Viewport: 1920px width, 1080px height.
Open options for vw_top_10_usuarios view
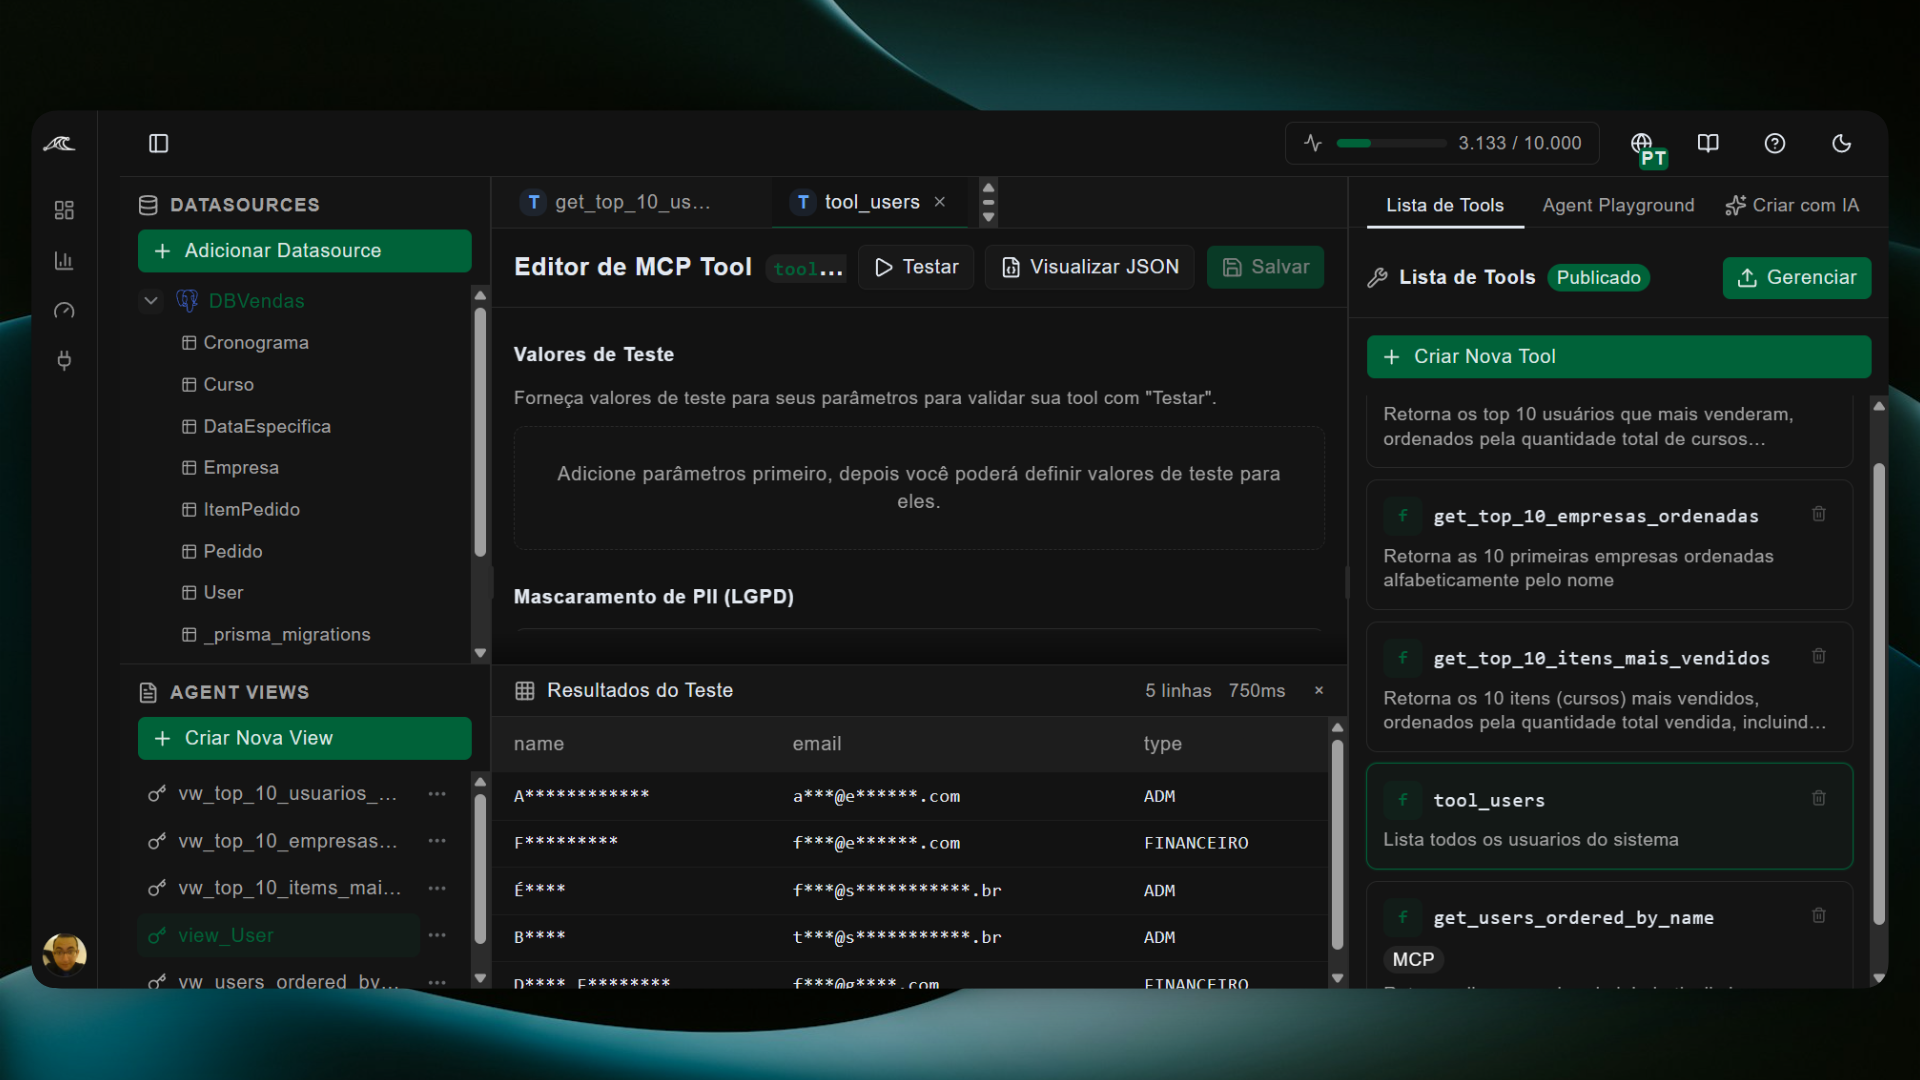437,794
